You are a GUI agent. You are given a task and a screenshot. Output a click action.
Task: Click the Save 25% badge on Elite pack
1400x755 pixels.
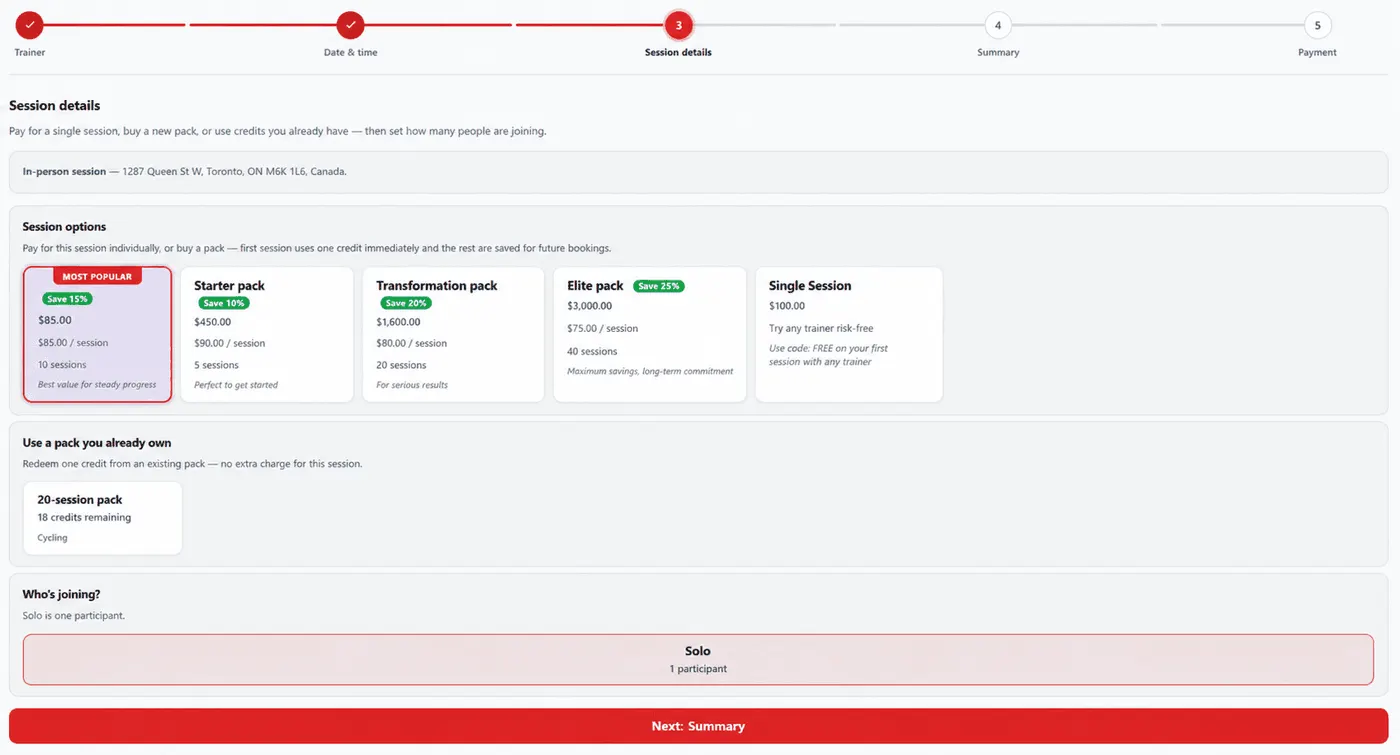[658, 286]
